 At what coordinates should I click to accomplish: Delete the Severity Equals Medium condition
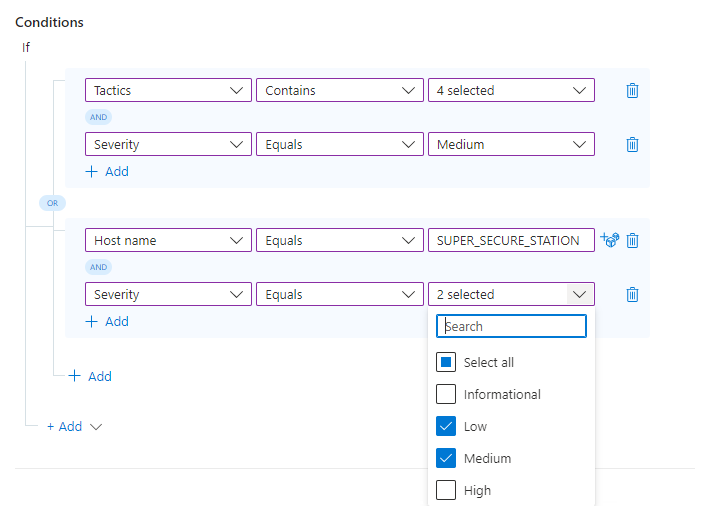[x=632, y=145]
